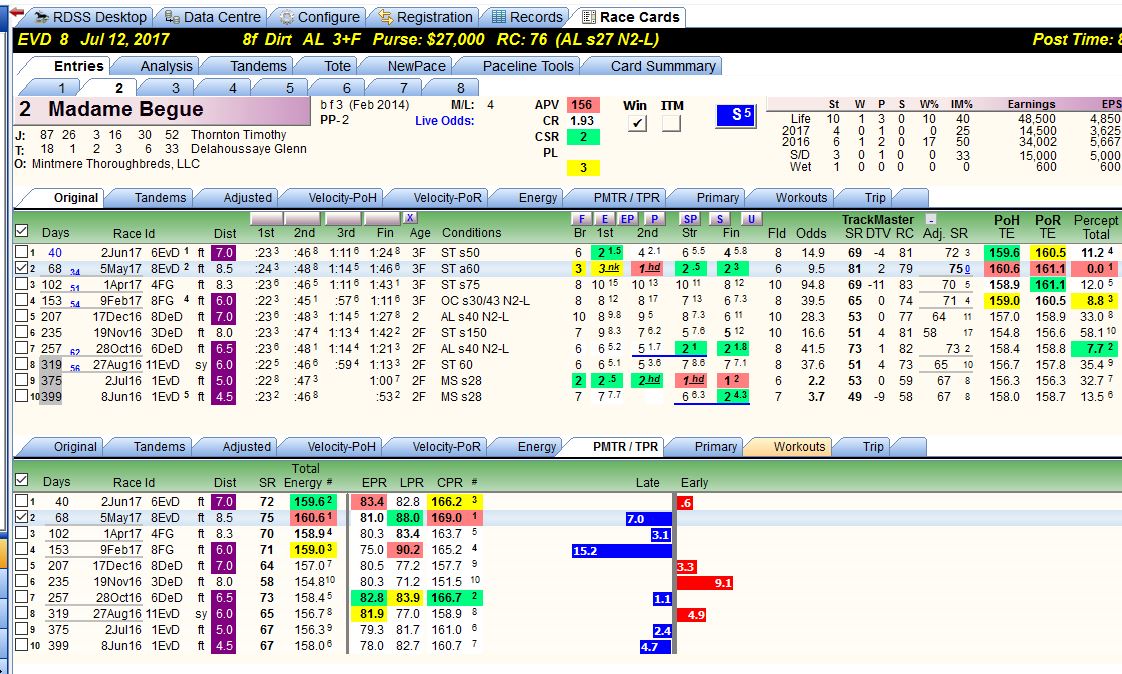The image size is (1122, 674).
Task: Select horse number tab 3
Action: click(175, 88)
